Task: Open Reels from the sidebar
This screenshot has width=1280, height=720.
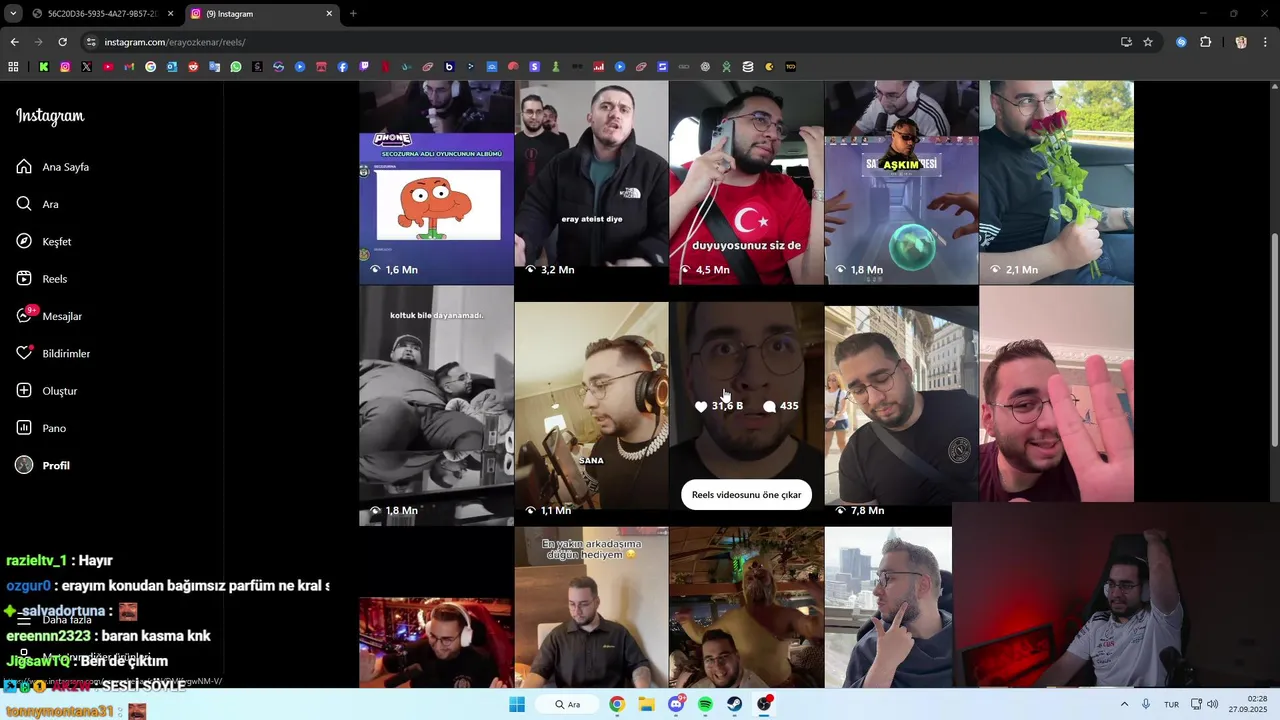Action: coord(42,279)
